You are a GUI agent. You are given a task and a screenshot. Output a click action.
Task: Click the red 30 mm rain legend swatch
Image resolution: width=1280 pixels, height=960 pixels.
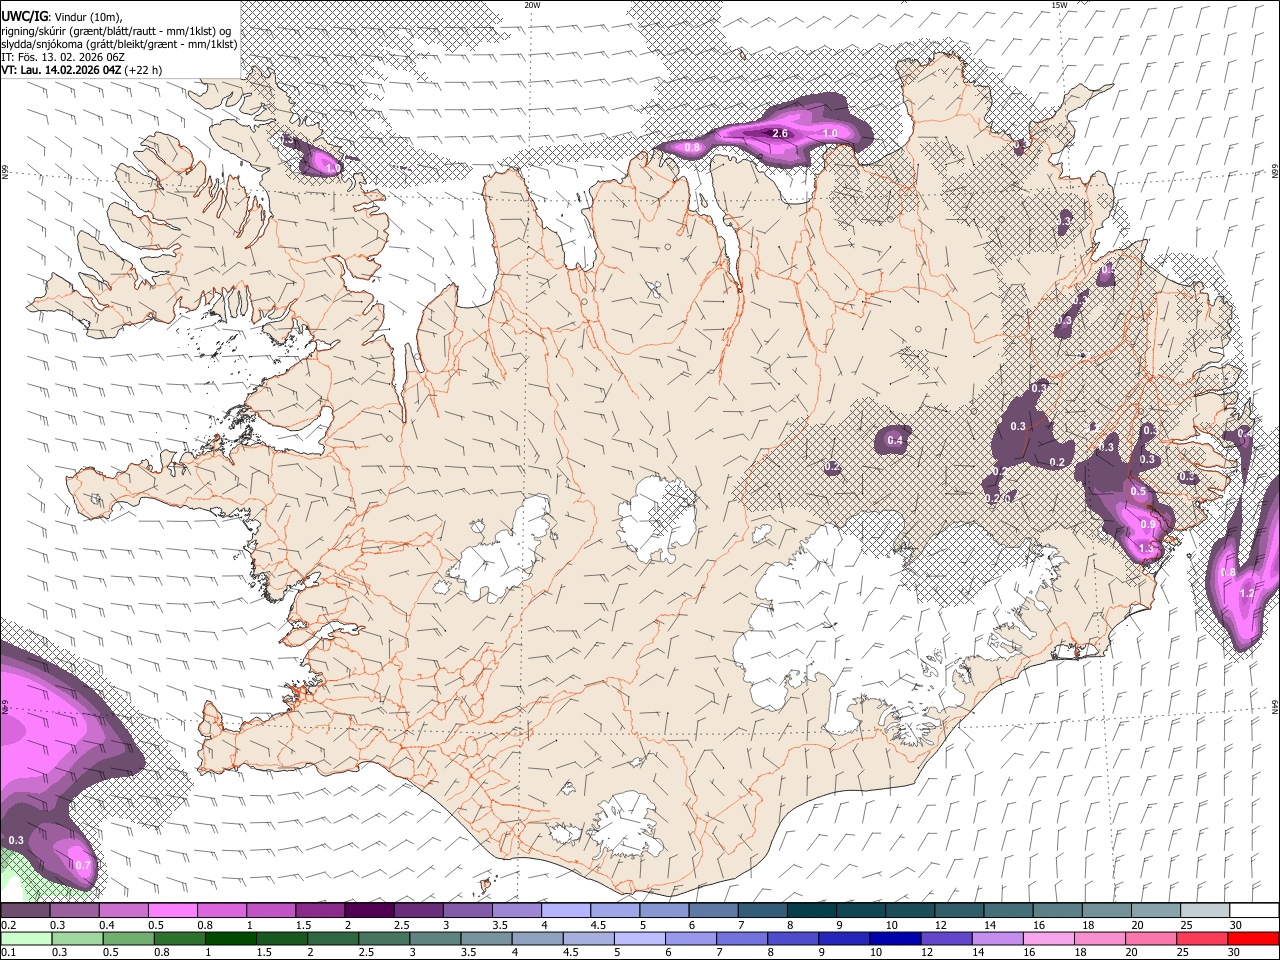pyautogui.click(x=1253, y=938)
